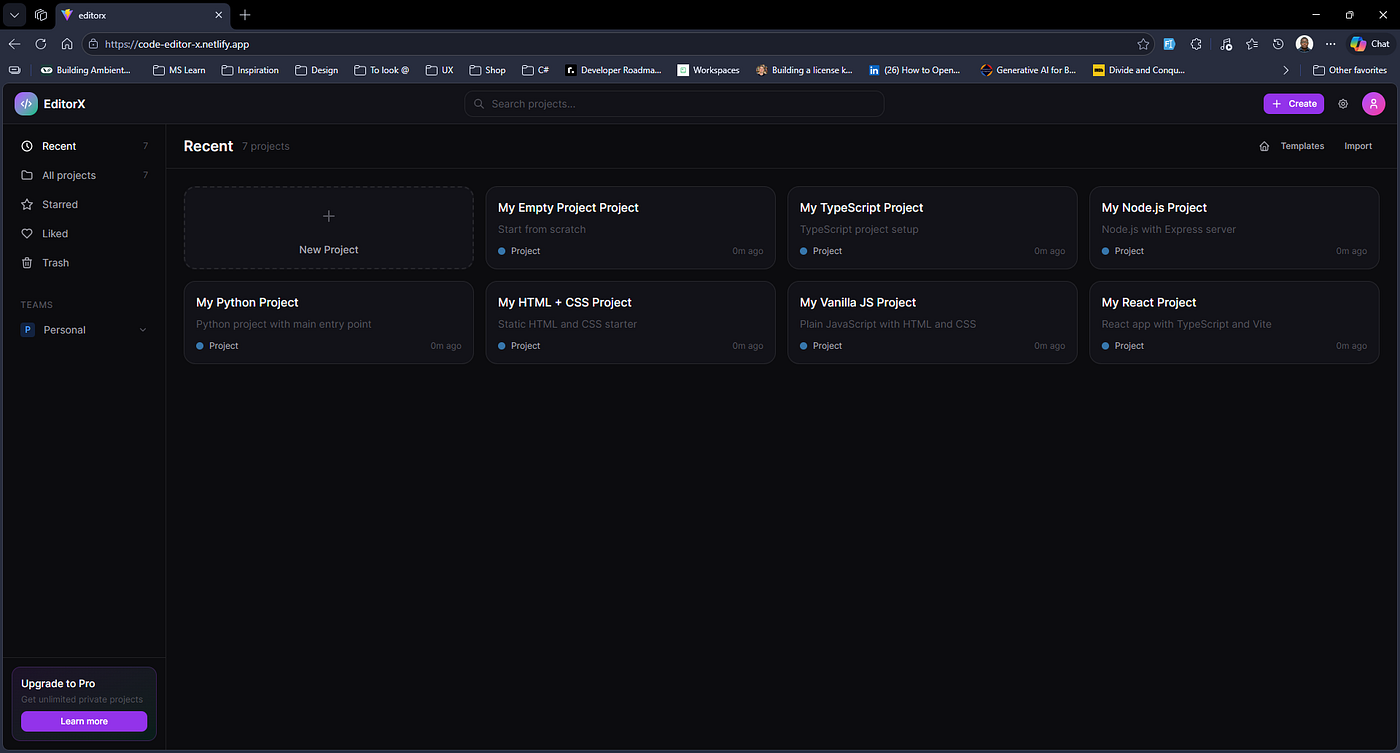
Task: Open the blue FI extension icon
Action: (x=1169, y=44)
